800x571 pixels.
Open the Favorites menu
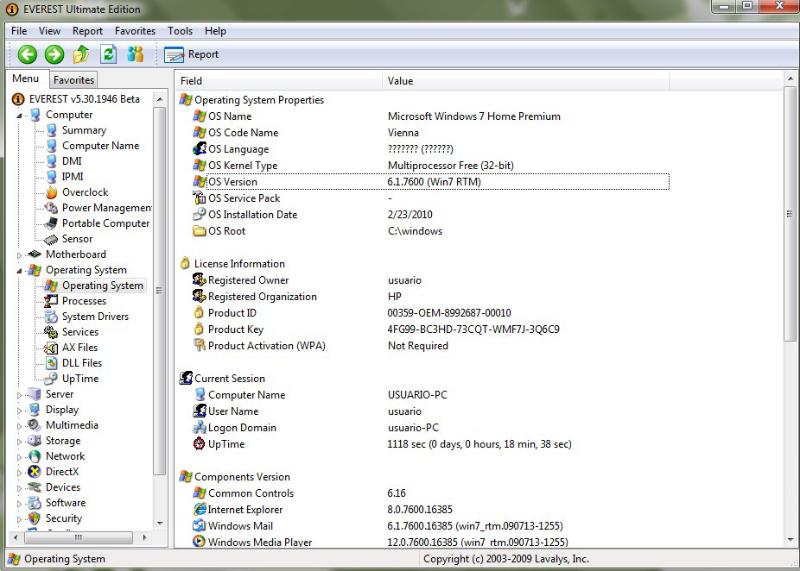pyautogui.click(x=135, y=31)
